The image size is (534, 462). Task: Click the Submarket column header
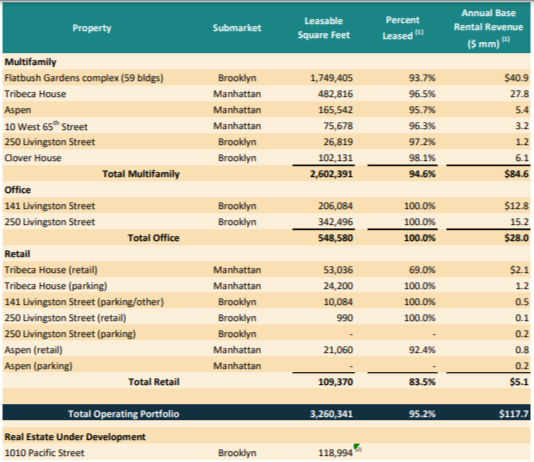tap(237, 28)
